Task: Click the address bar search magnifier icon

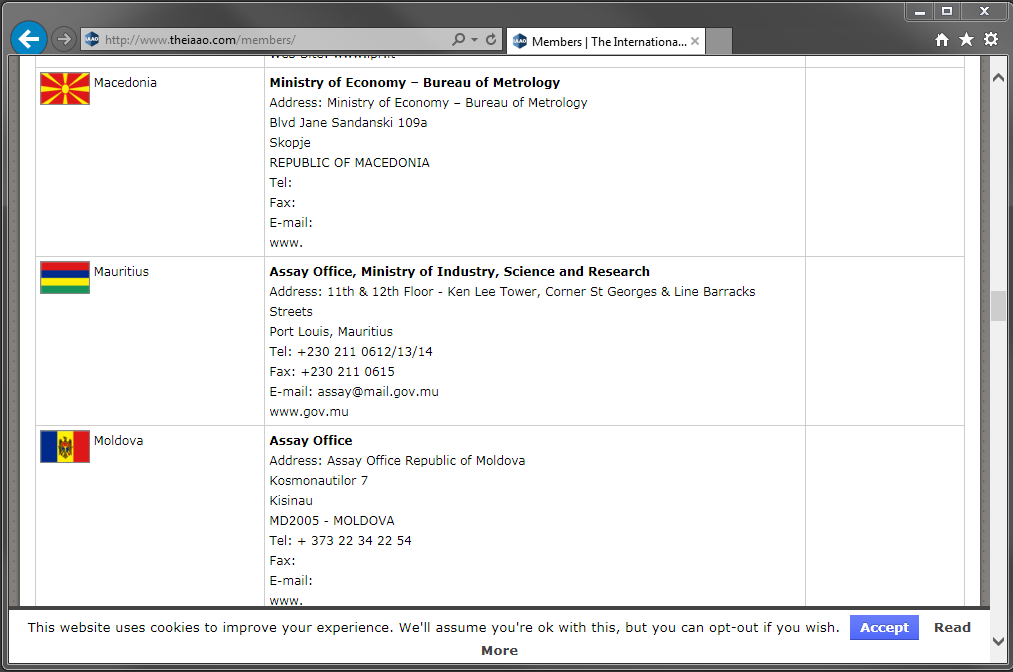Action: (458, 39)
